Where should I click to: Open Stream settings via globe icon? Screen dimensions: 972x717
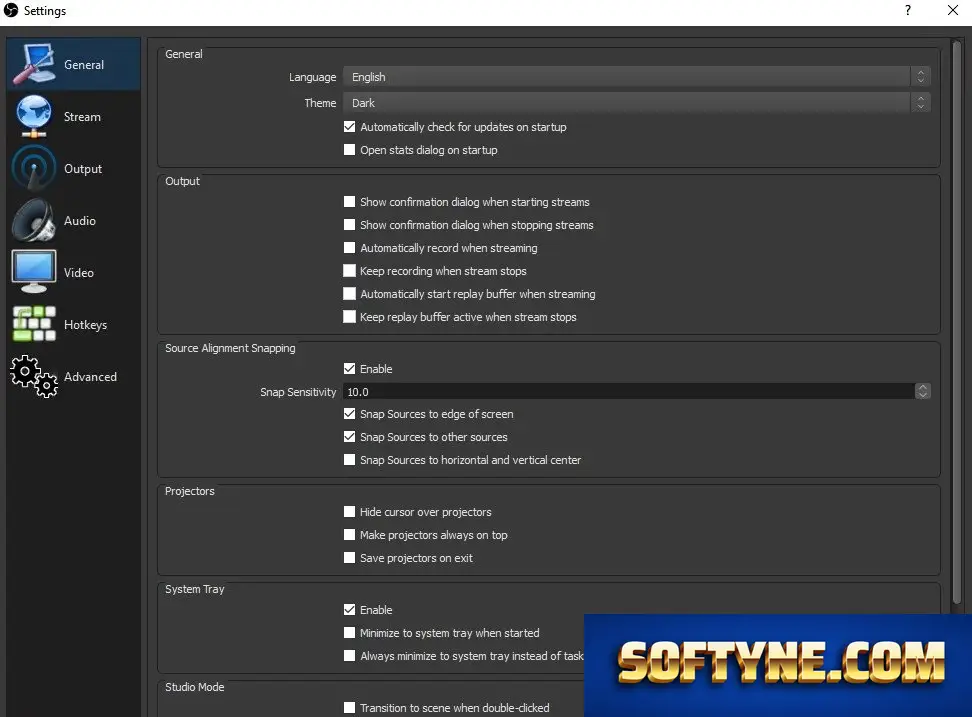[34, 117]
